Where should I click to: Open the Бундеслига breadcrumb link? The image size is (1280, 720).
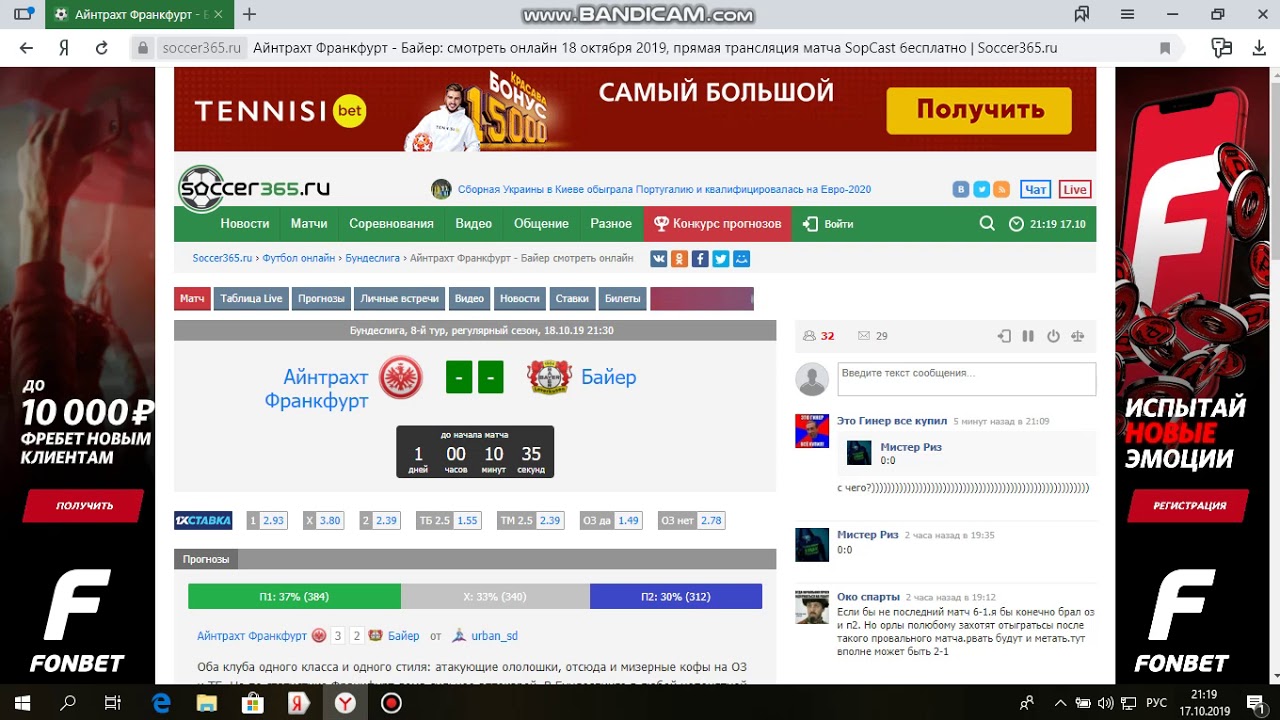(x=371, y=258)
